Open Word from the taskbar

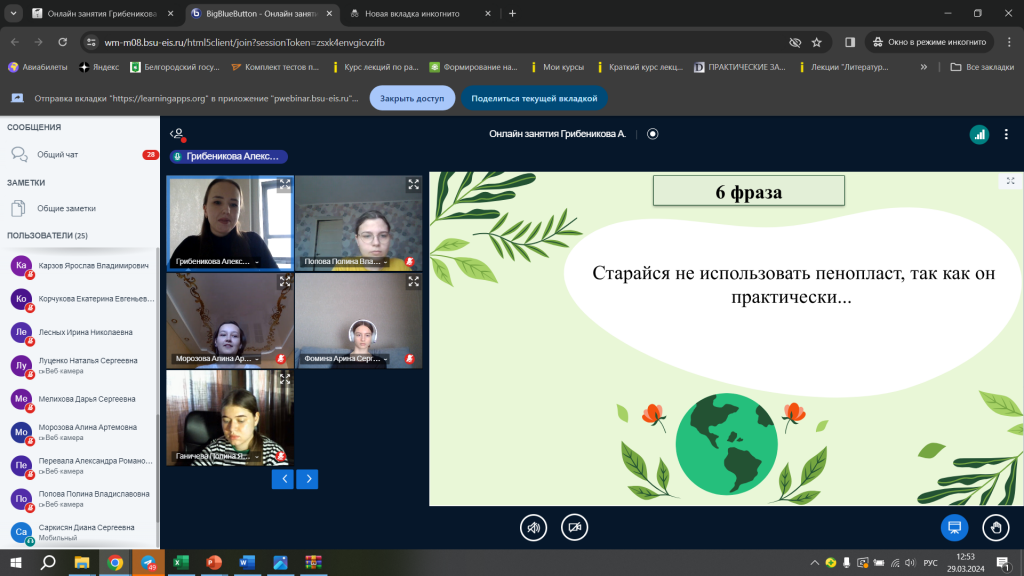(247, 562)
